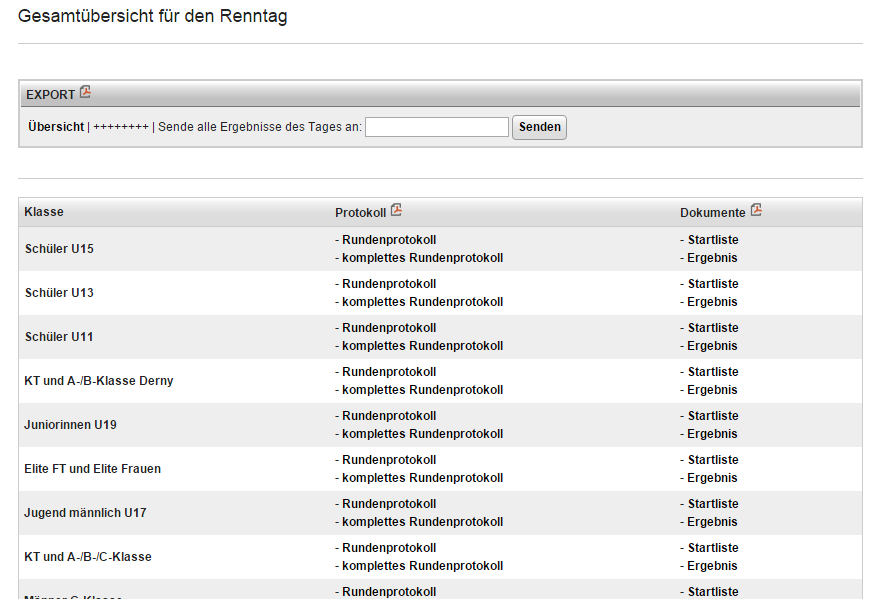Click the PDF icon next to EXPORT
The width and height of the screenshot is (878, 599).
pyautogui.click(x=86, y=93)
